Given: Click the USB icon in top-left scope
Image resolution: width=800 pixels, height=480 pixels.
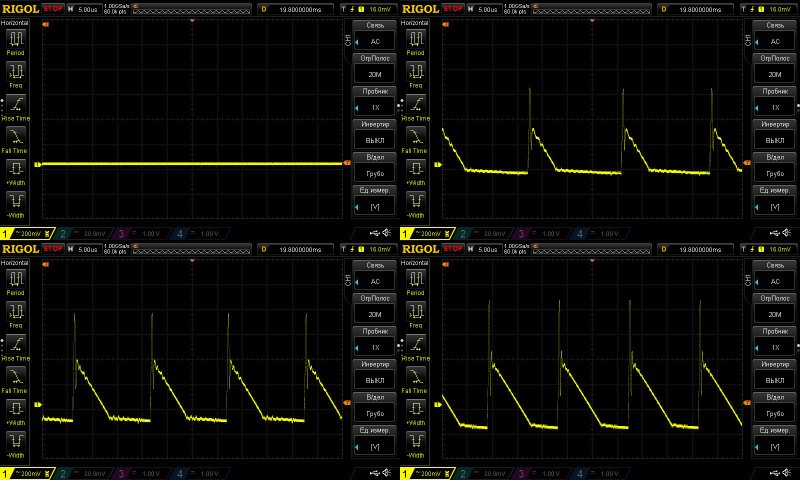Looking at the screenshot, I should [374, 233].
